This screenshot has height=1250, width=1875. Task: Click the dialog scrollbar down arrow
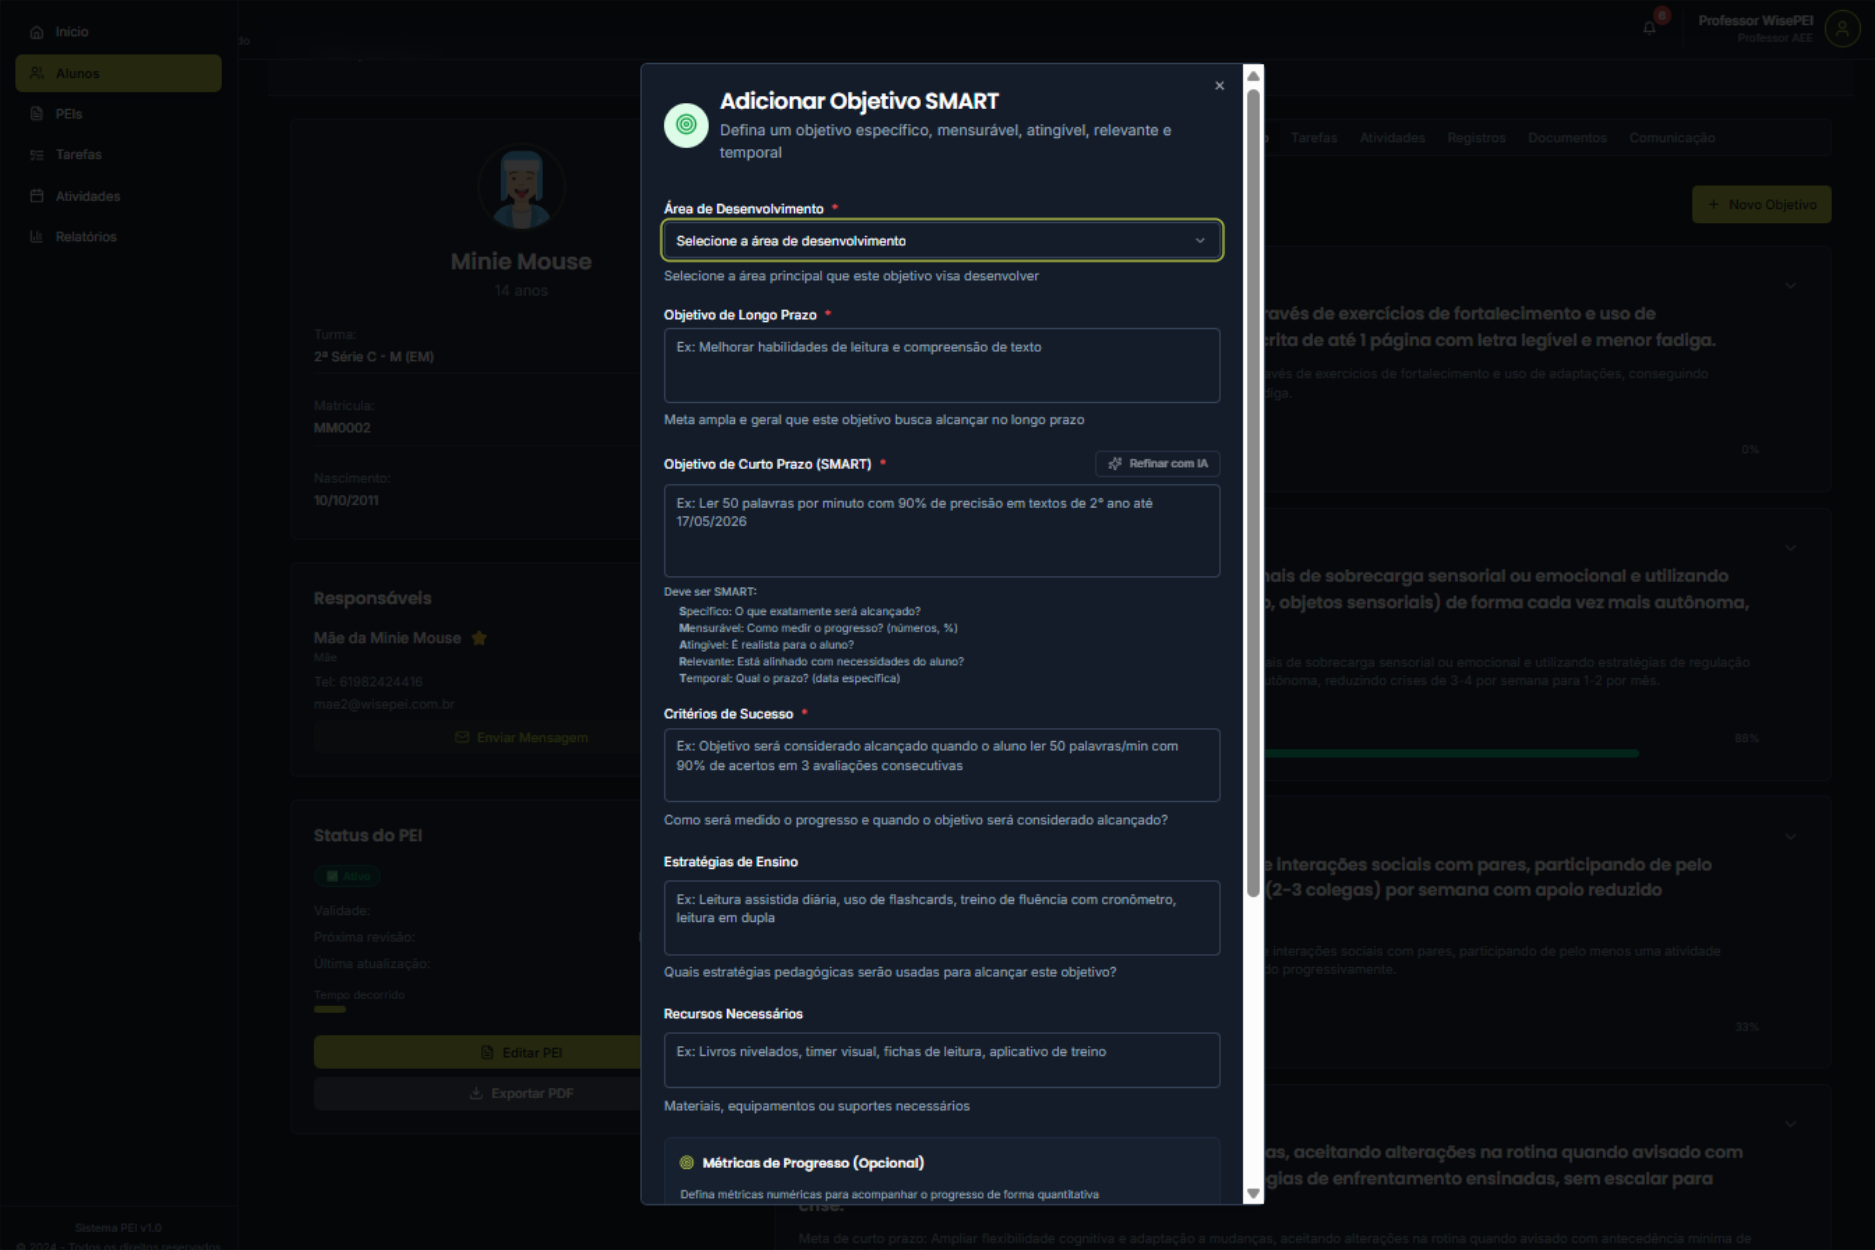pyautogui.click(x=1252, y=1193)
